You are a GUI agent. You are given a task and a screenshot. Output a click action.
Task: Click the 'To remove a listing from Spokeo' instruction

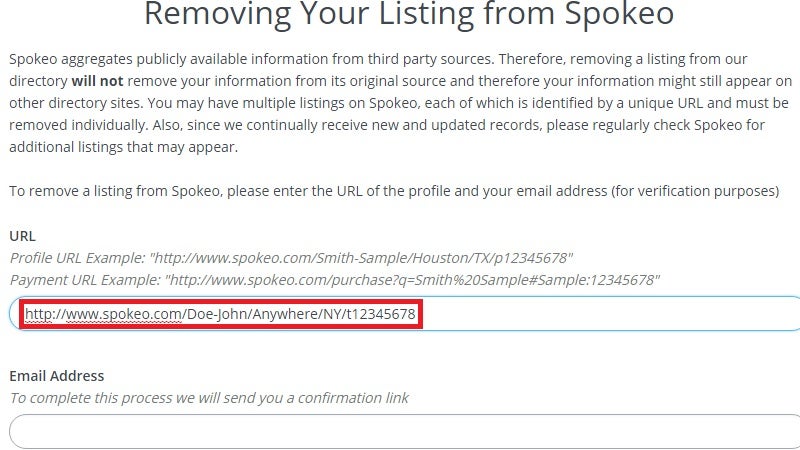tap(115, 191)
